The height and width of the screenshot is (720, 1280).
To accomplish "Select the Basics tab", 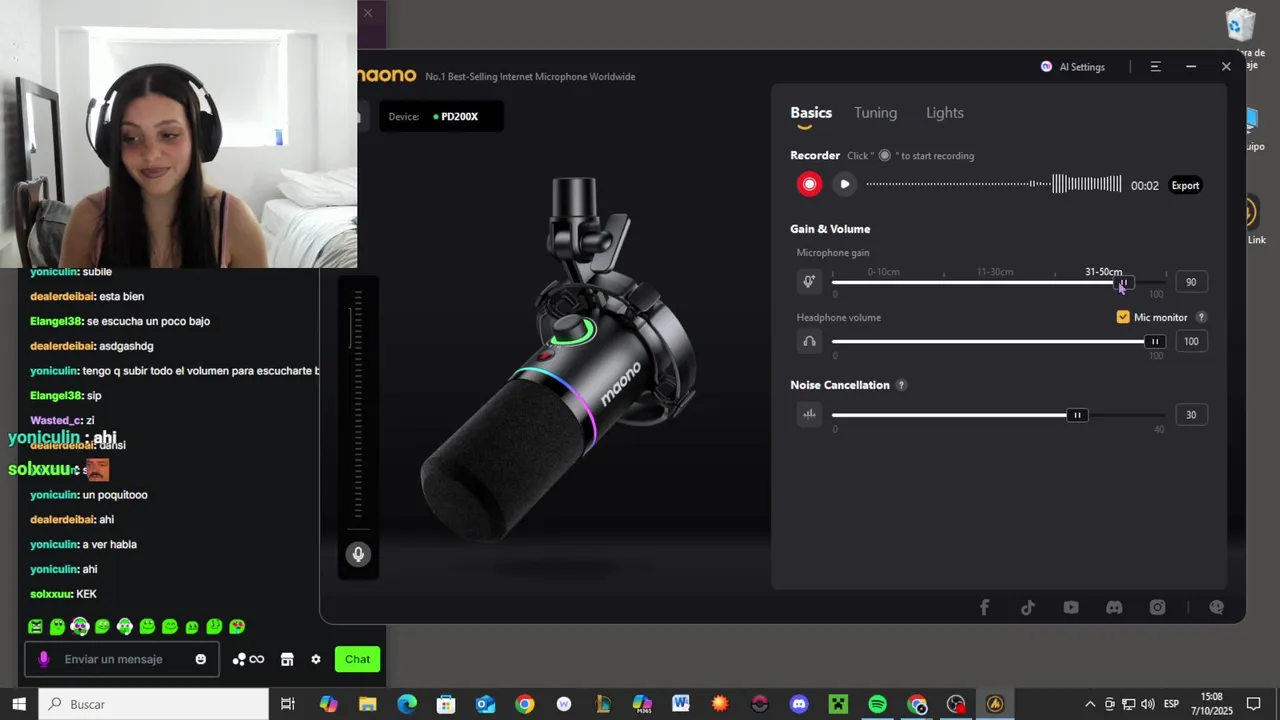I will click(811, 113).
